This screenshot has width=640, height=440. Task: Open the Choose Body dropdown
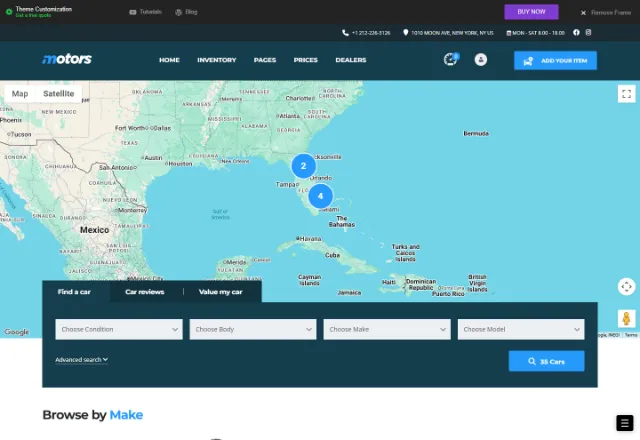click(x=253, y=329)
